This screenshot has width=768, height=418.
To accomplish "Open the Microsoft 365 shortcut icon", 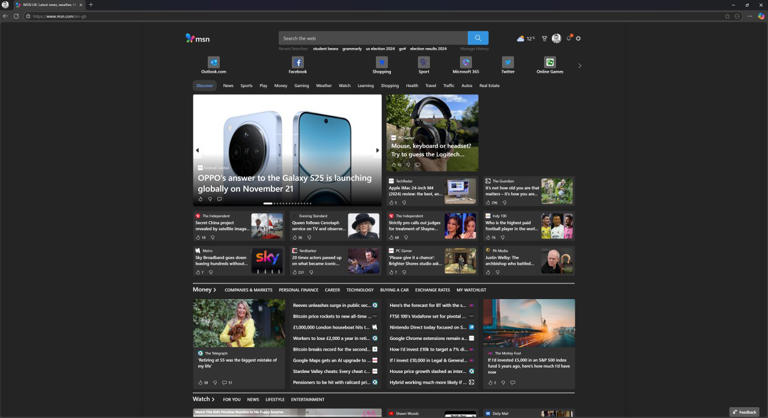I will pos(466,62).
